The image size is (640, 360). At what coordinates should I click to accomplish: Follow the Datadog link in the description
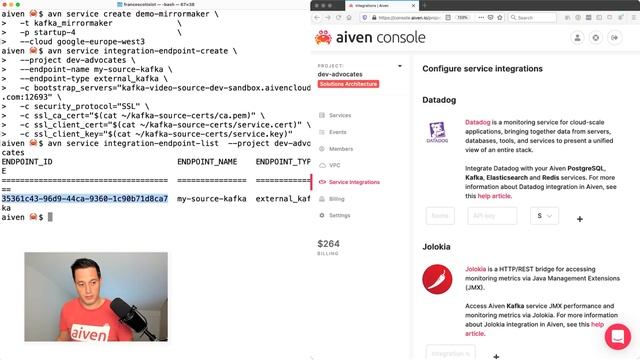pyautogui.click(x=478, y=122)
